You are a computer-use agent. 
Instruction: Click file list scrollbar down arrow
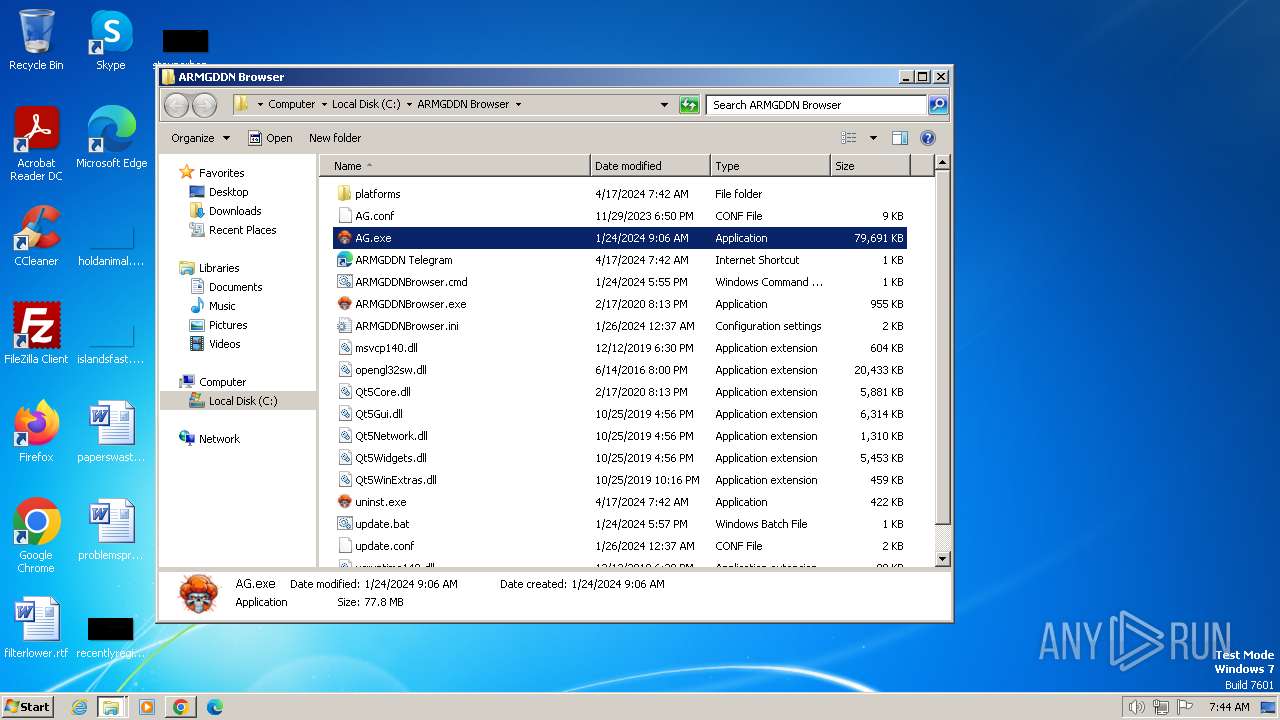(942, 559)
